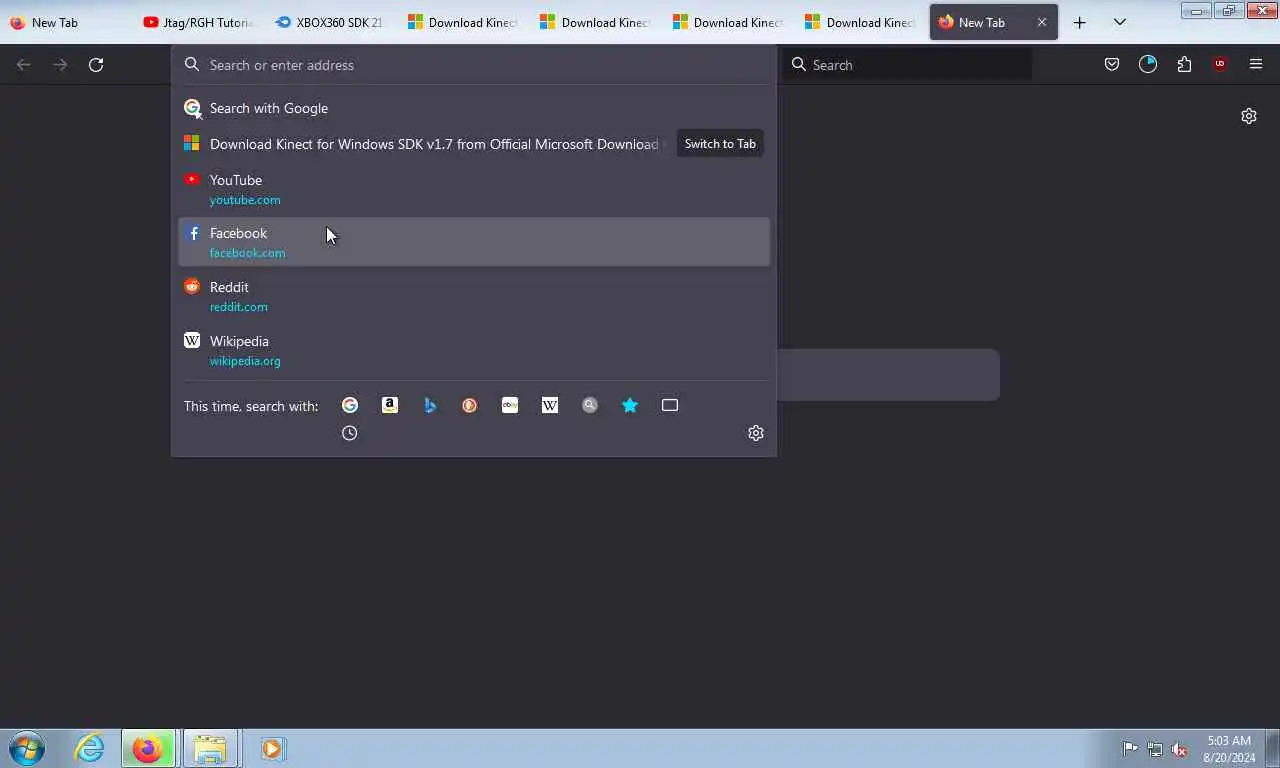This screenshot has width=1280, height=768.
Task: Search history with the clock icon
Action: coord(350,433)
